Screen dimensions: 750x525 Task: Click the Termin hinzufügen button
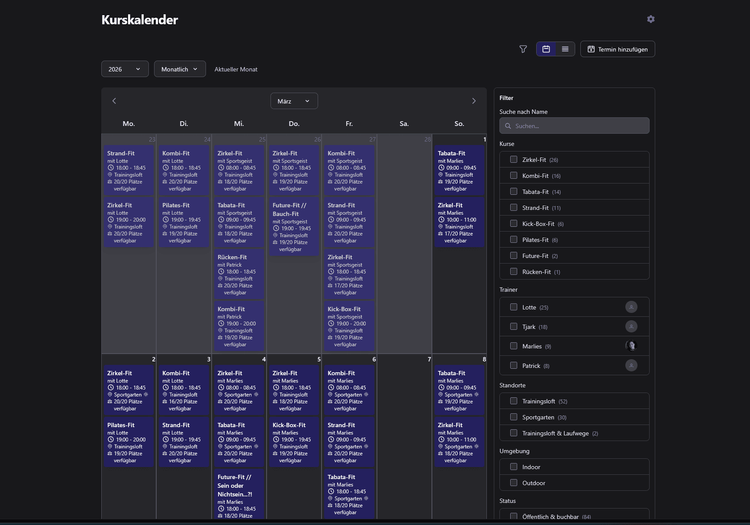(617, 49)
